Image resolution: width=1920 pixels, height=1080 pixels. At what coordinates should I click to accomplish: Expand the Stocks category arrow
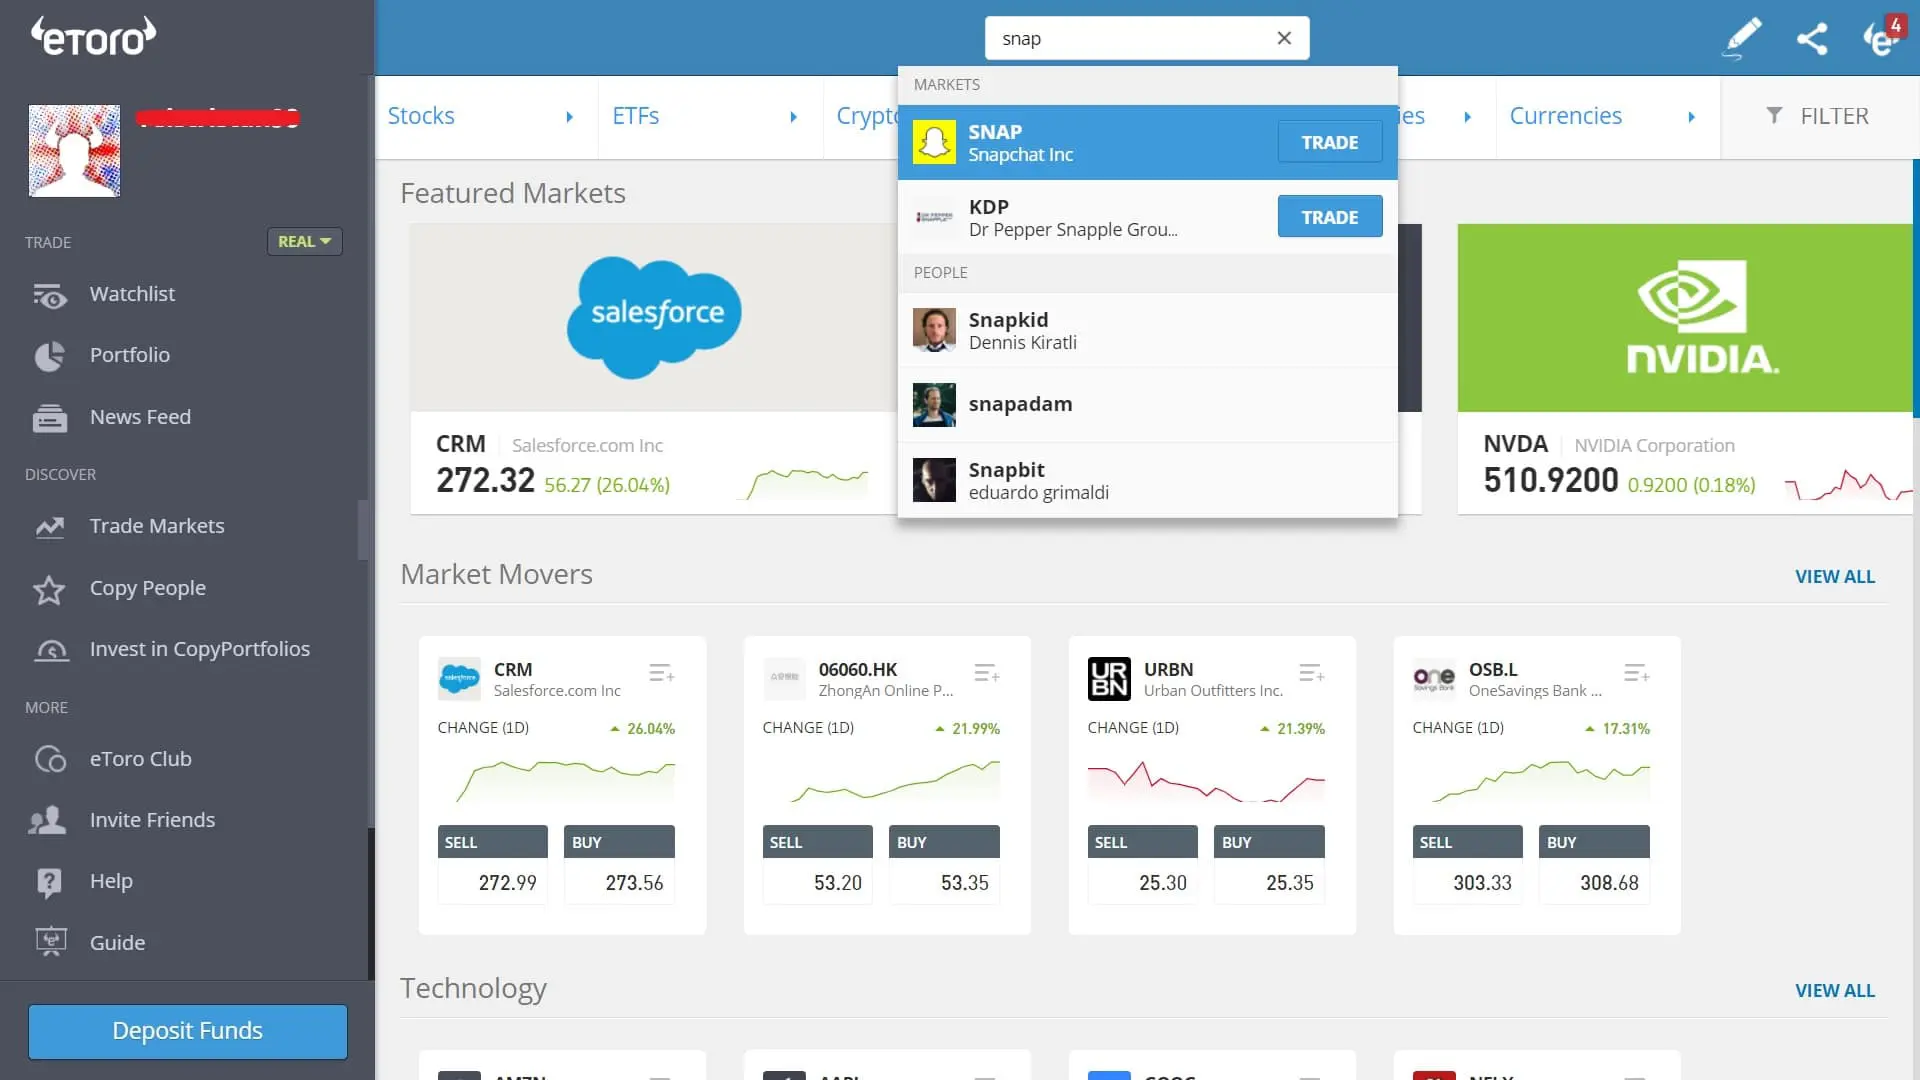pos(569,117)
